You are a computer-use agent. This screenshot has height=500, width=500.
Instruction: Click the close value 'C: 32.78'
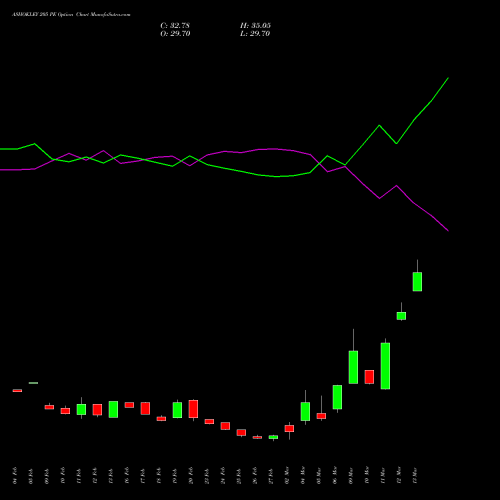[x=175, y=26]
